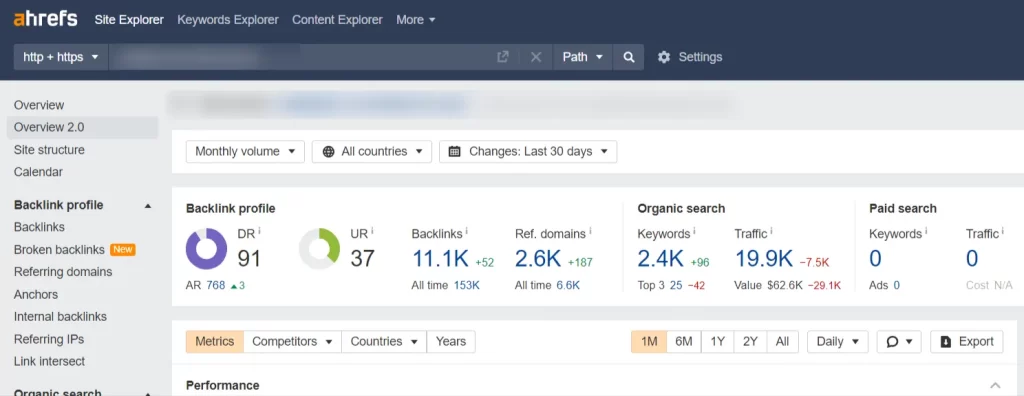
Task: Open URL in new tab icon
Action: pyautogui.click(x=502, y=57)
